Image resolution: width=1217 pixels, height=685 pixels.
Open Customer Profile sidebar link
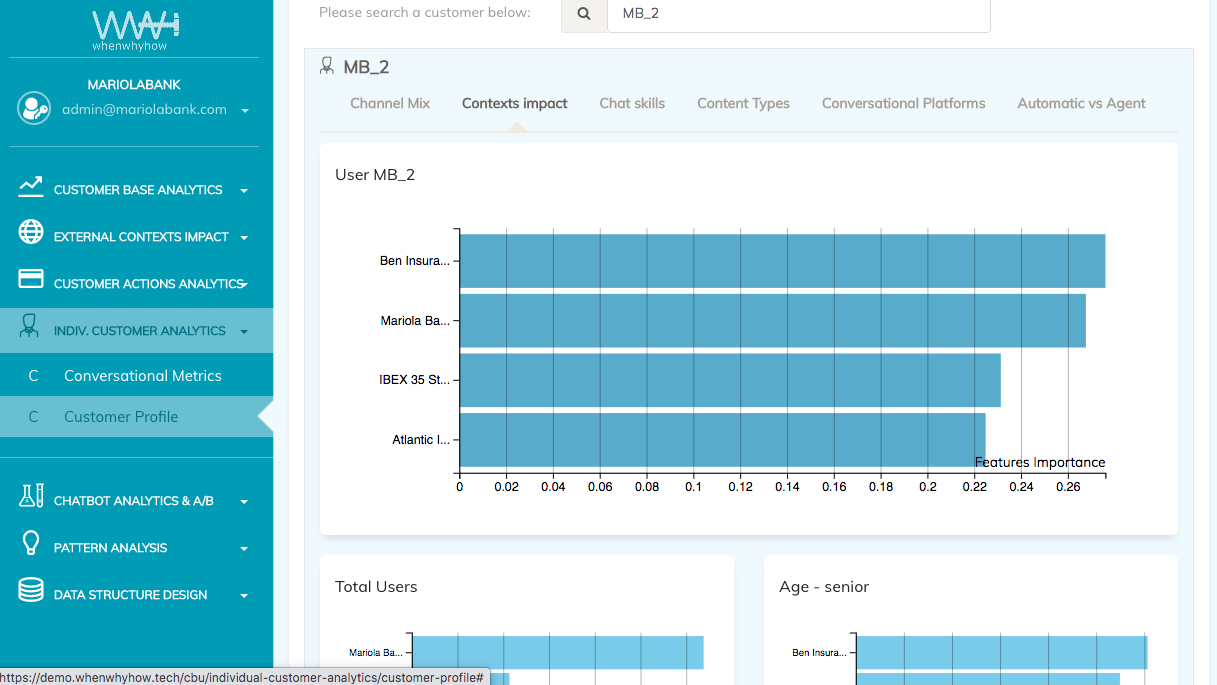136,417
